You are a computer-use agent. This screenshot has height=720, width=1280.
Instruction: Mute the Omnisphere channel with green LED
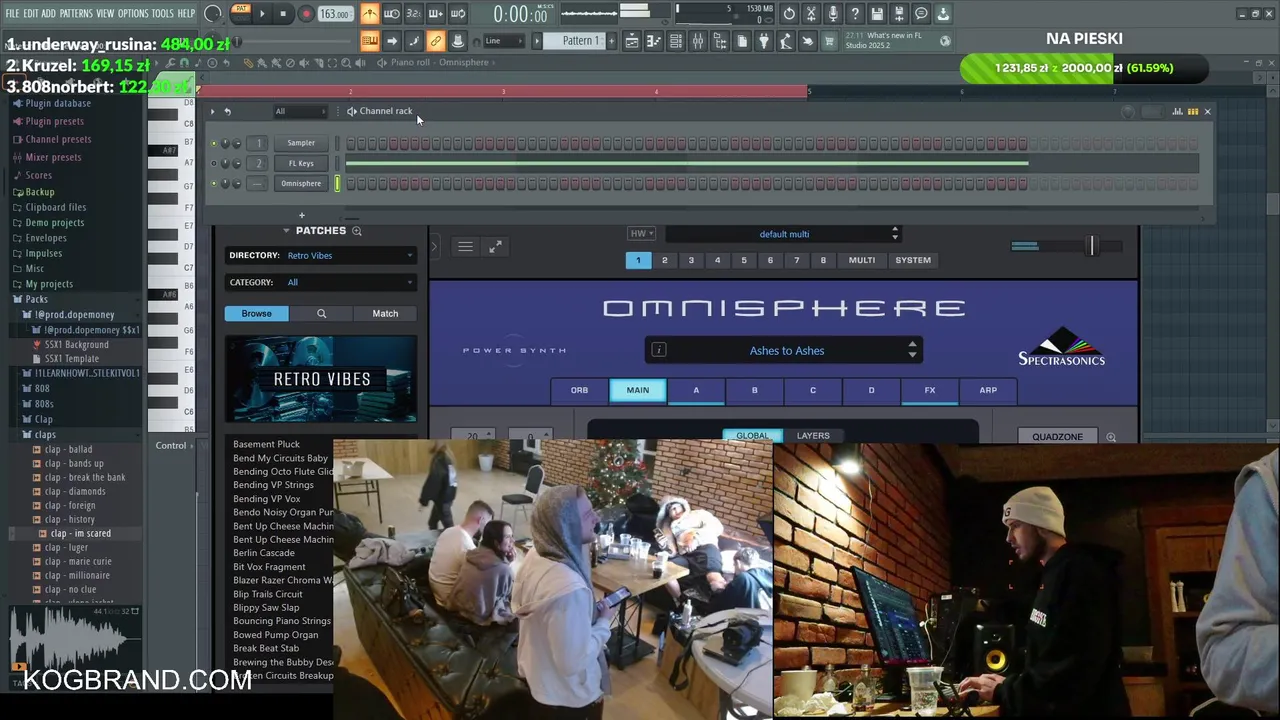click(213, 183)
